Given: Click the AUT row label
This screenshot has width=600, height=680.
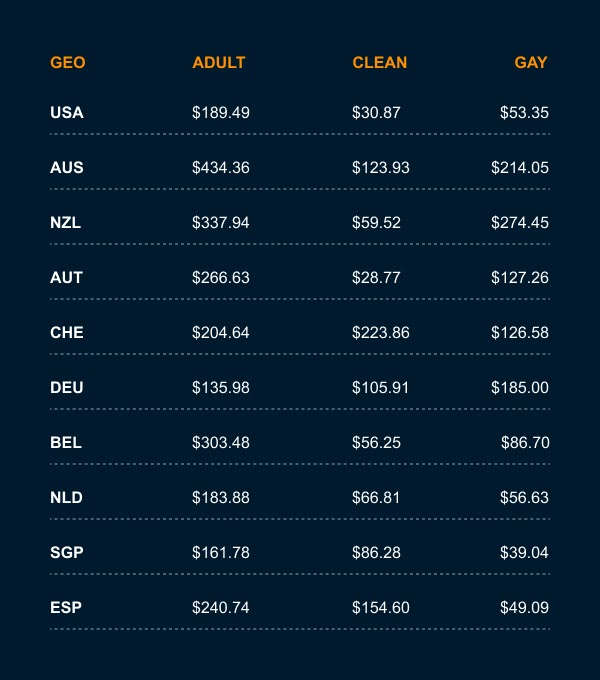Looking at the screenshot, I should tap(66, 278).
